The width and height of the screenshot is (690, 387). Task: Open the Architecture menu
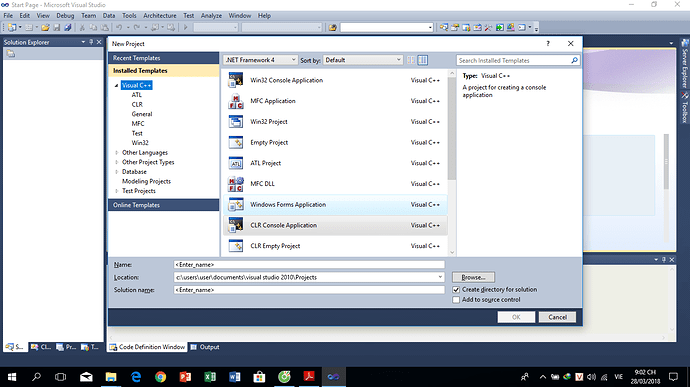(x=160, y=15)
